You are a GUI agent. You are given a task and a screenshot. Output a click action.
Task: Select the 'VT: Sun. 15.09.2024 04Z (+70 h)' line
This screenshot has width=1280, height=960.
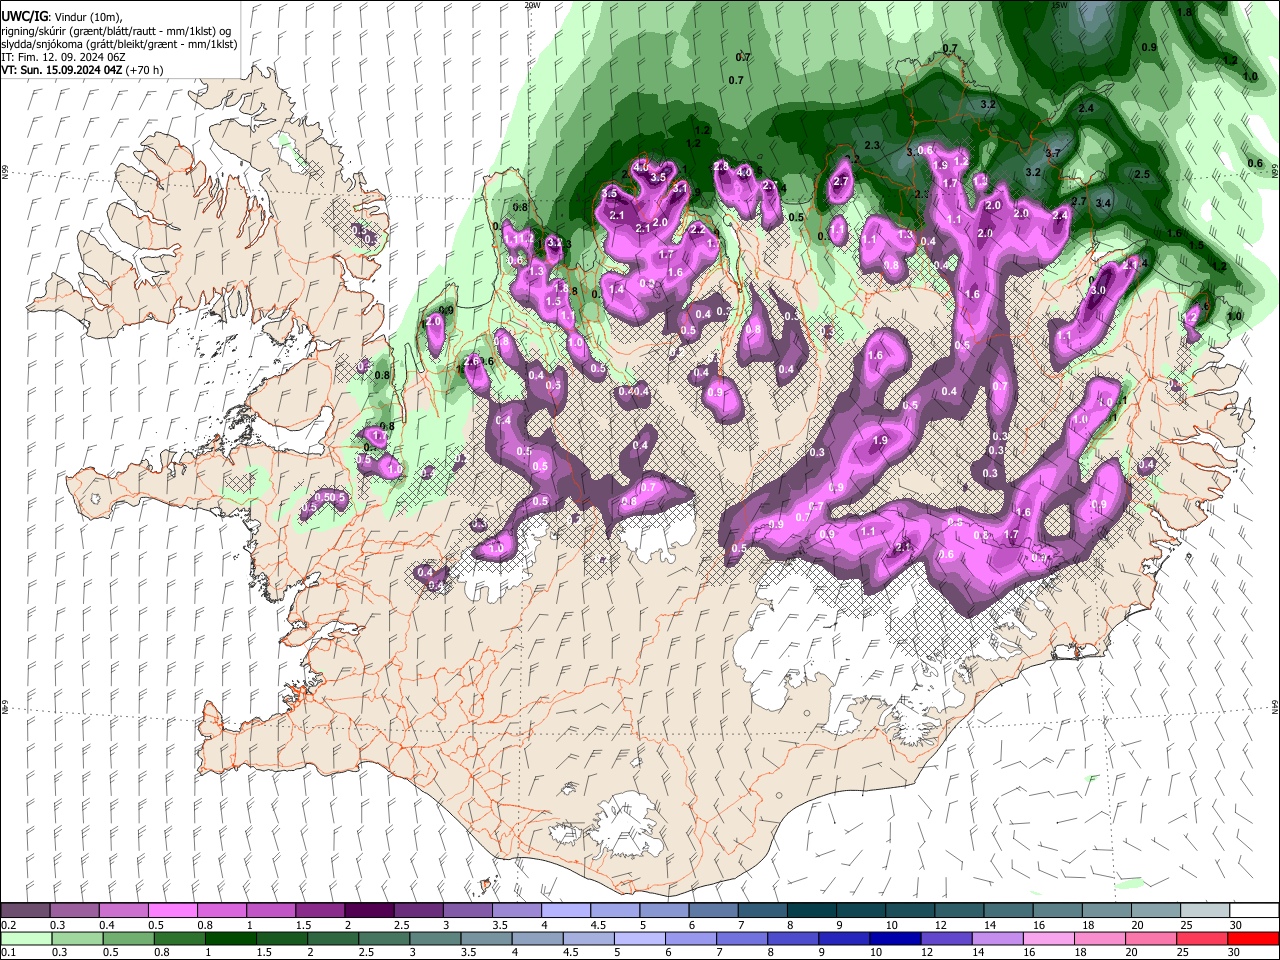(x=82, y=70)
